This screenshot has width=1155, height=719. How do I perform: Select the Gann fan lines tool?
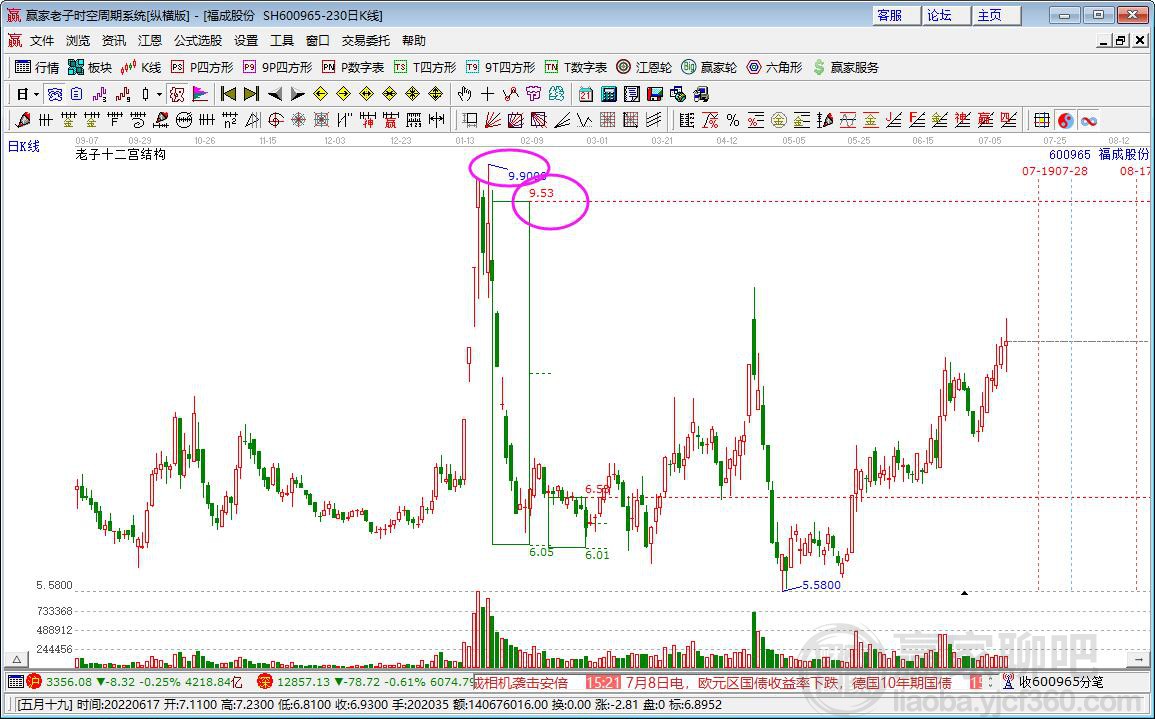point(492,119)
